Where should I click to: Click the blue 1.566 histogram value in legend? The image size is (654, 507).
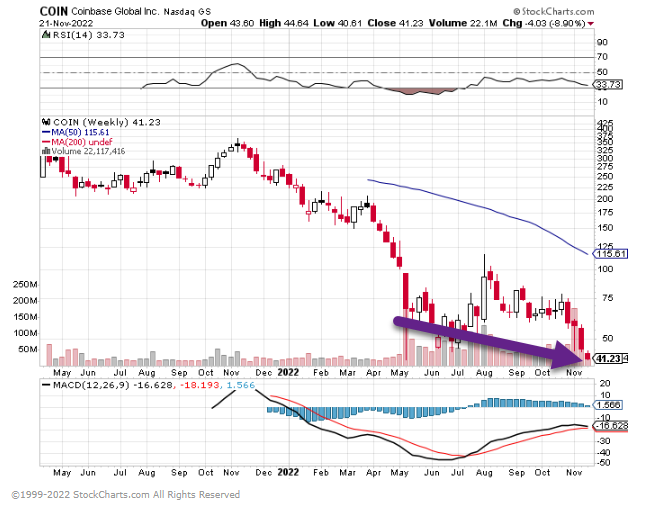tap(241, 385)
